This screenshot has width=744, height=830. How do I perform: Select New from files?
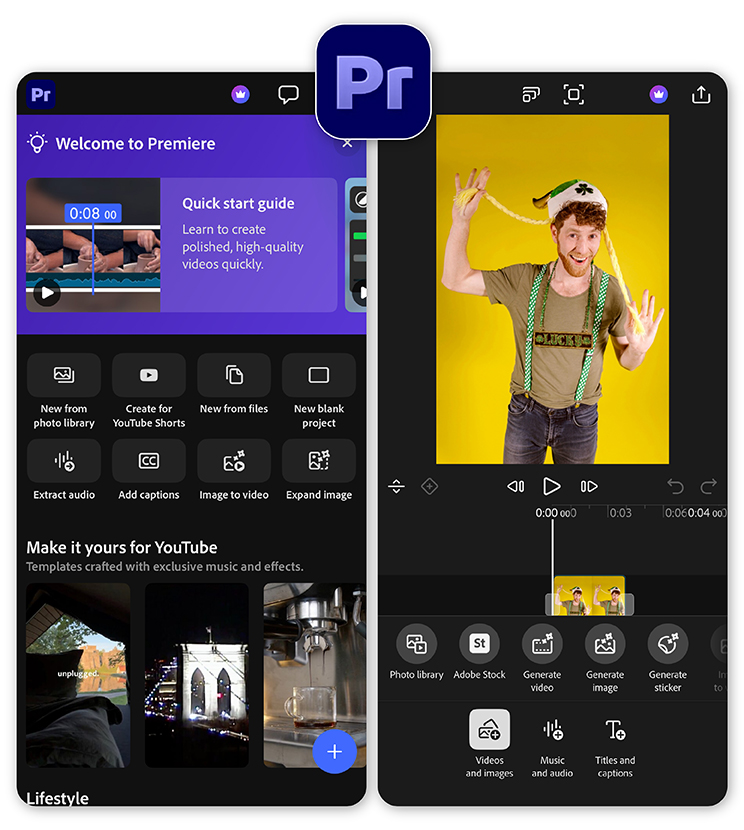point(234,385)
